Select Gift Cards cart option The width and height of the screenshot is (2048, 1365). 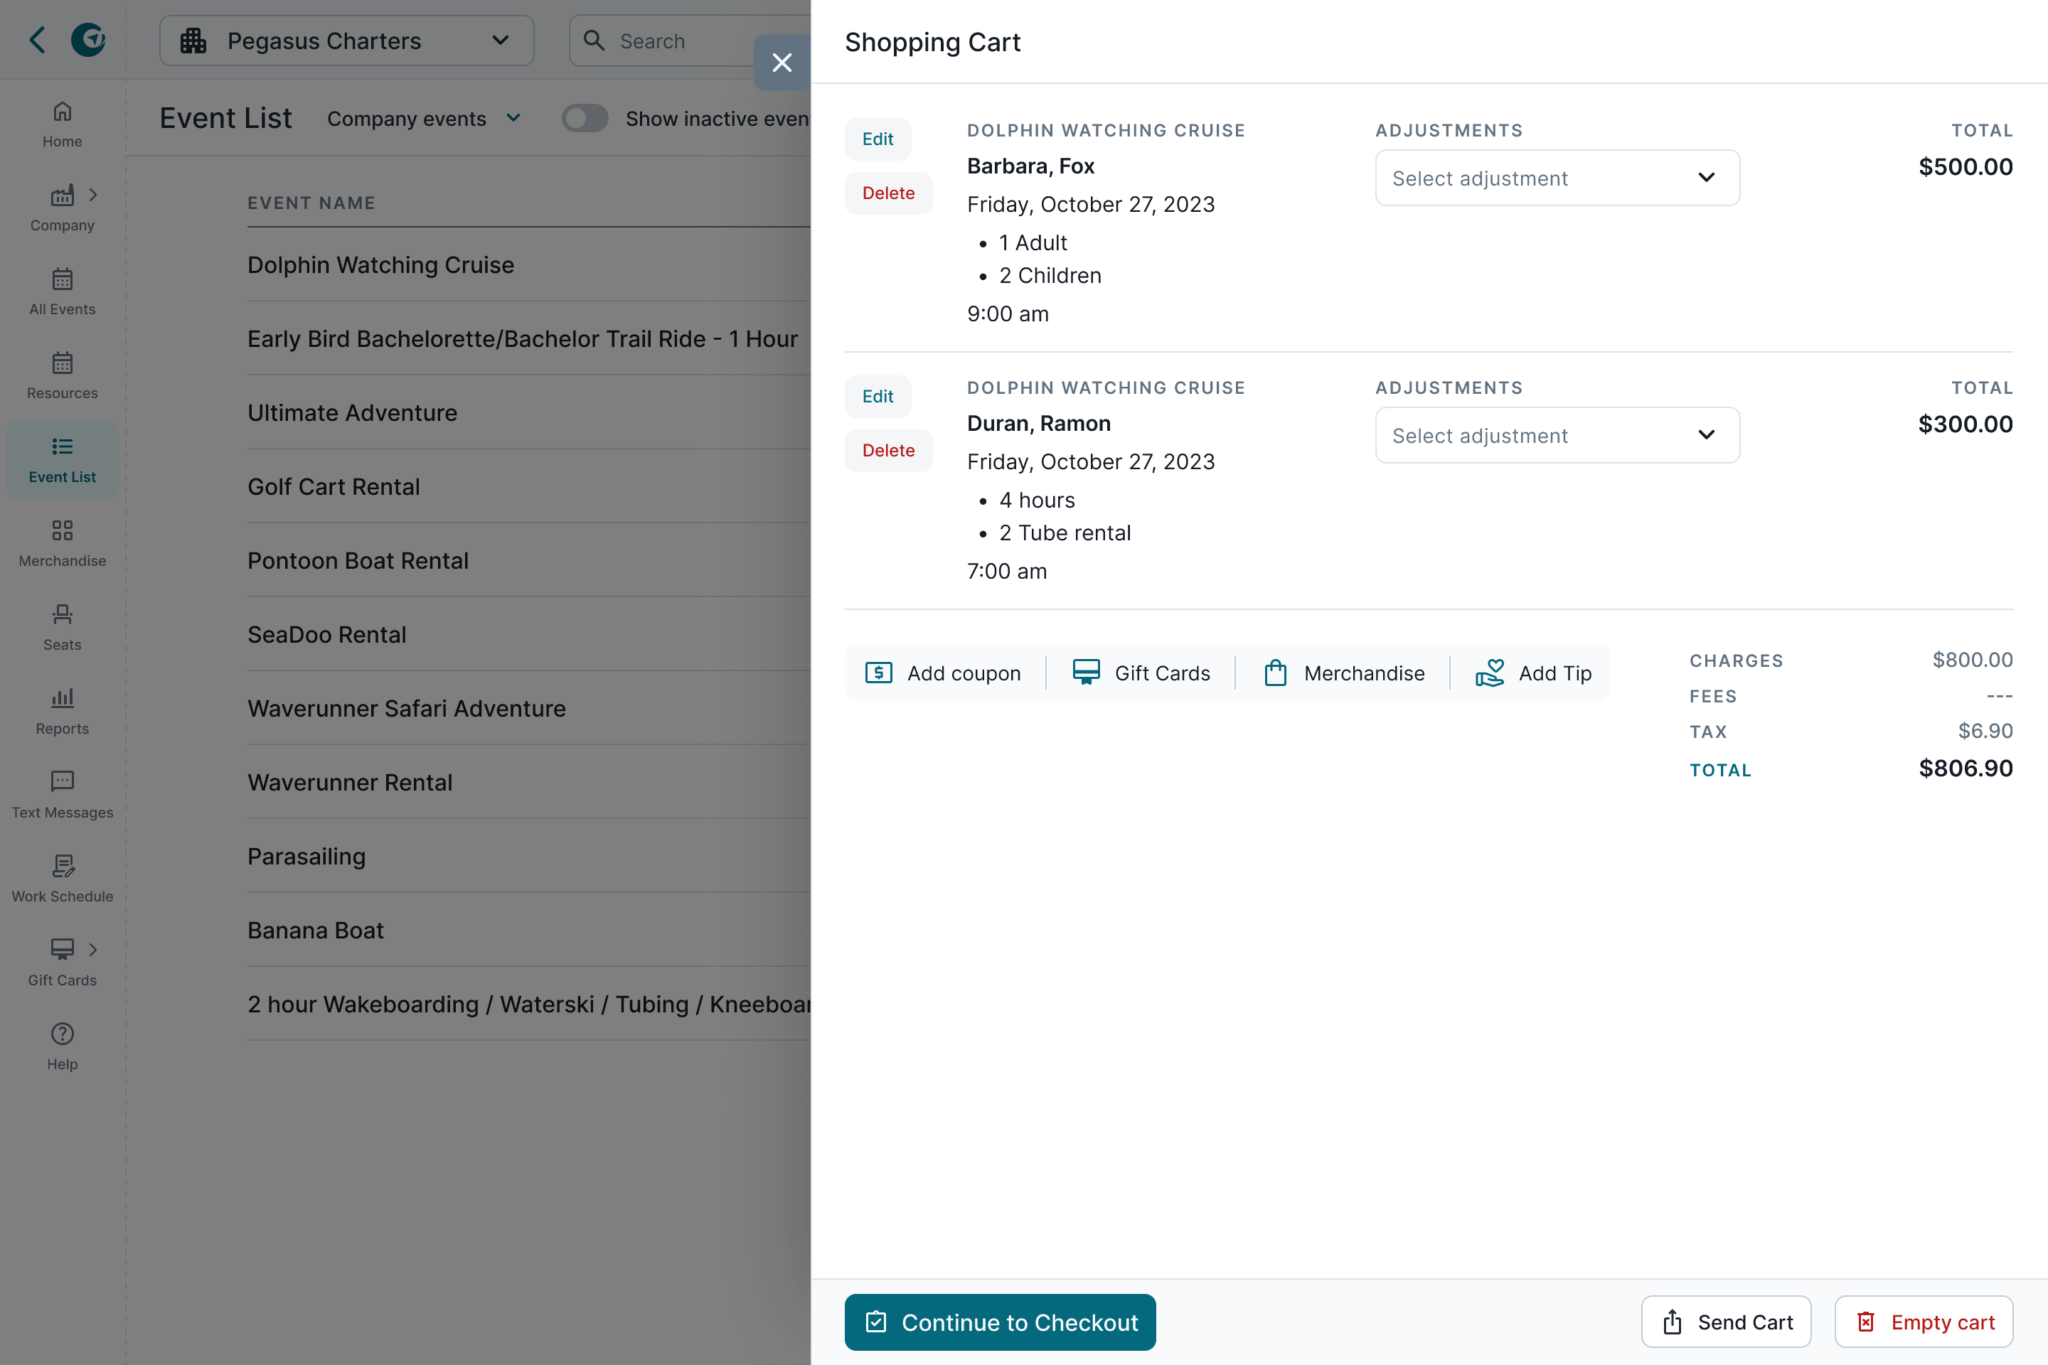(1141, 673)
